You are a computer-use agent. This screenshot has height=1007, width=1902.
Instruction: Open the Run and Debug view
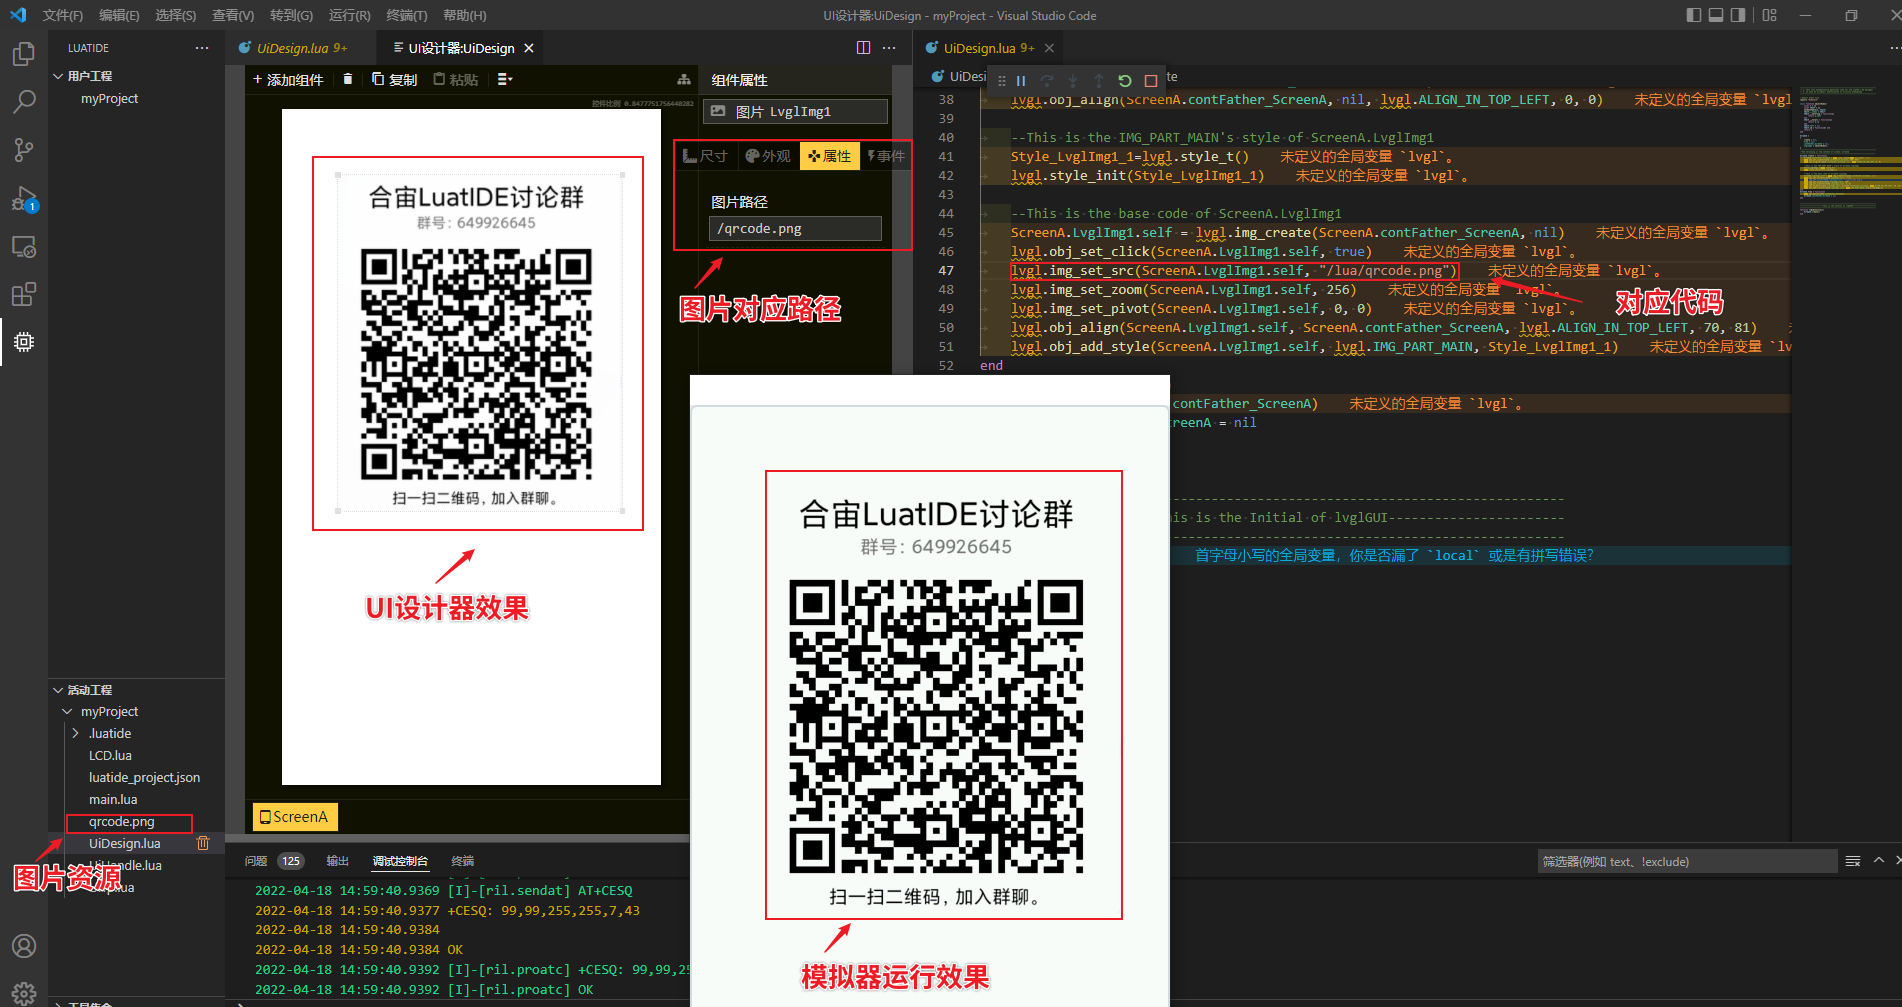point(23,199)
